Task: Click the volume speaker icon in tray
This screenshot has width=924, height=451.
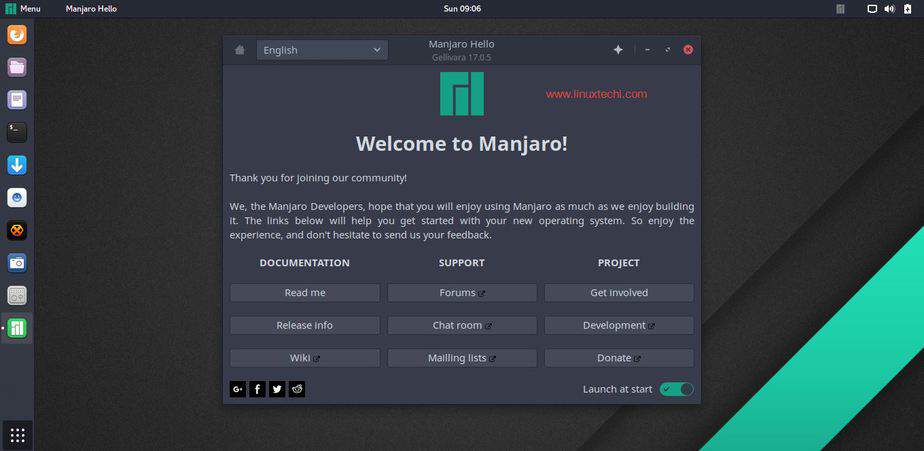Action: pos(890,9)
